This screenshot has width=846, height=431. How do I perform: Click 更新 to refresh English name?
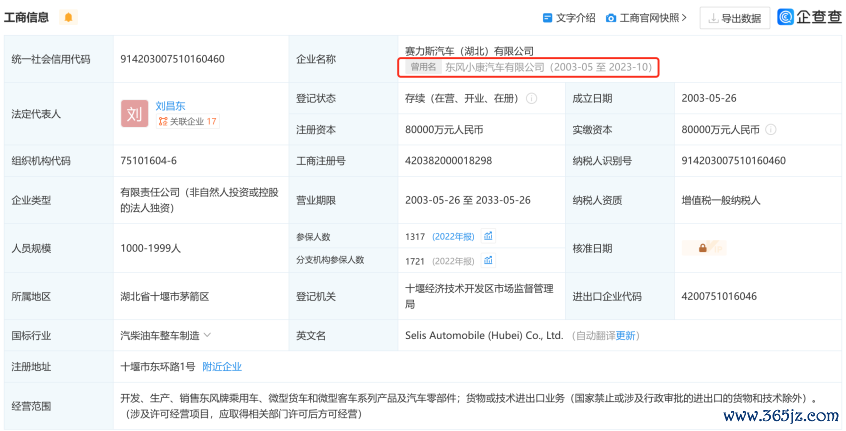(625, 336)
